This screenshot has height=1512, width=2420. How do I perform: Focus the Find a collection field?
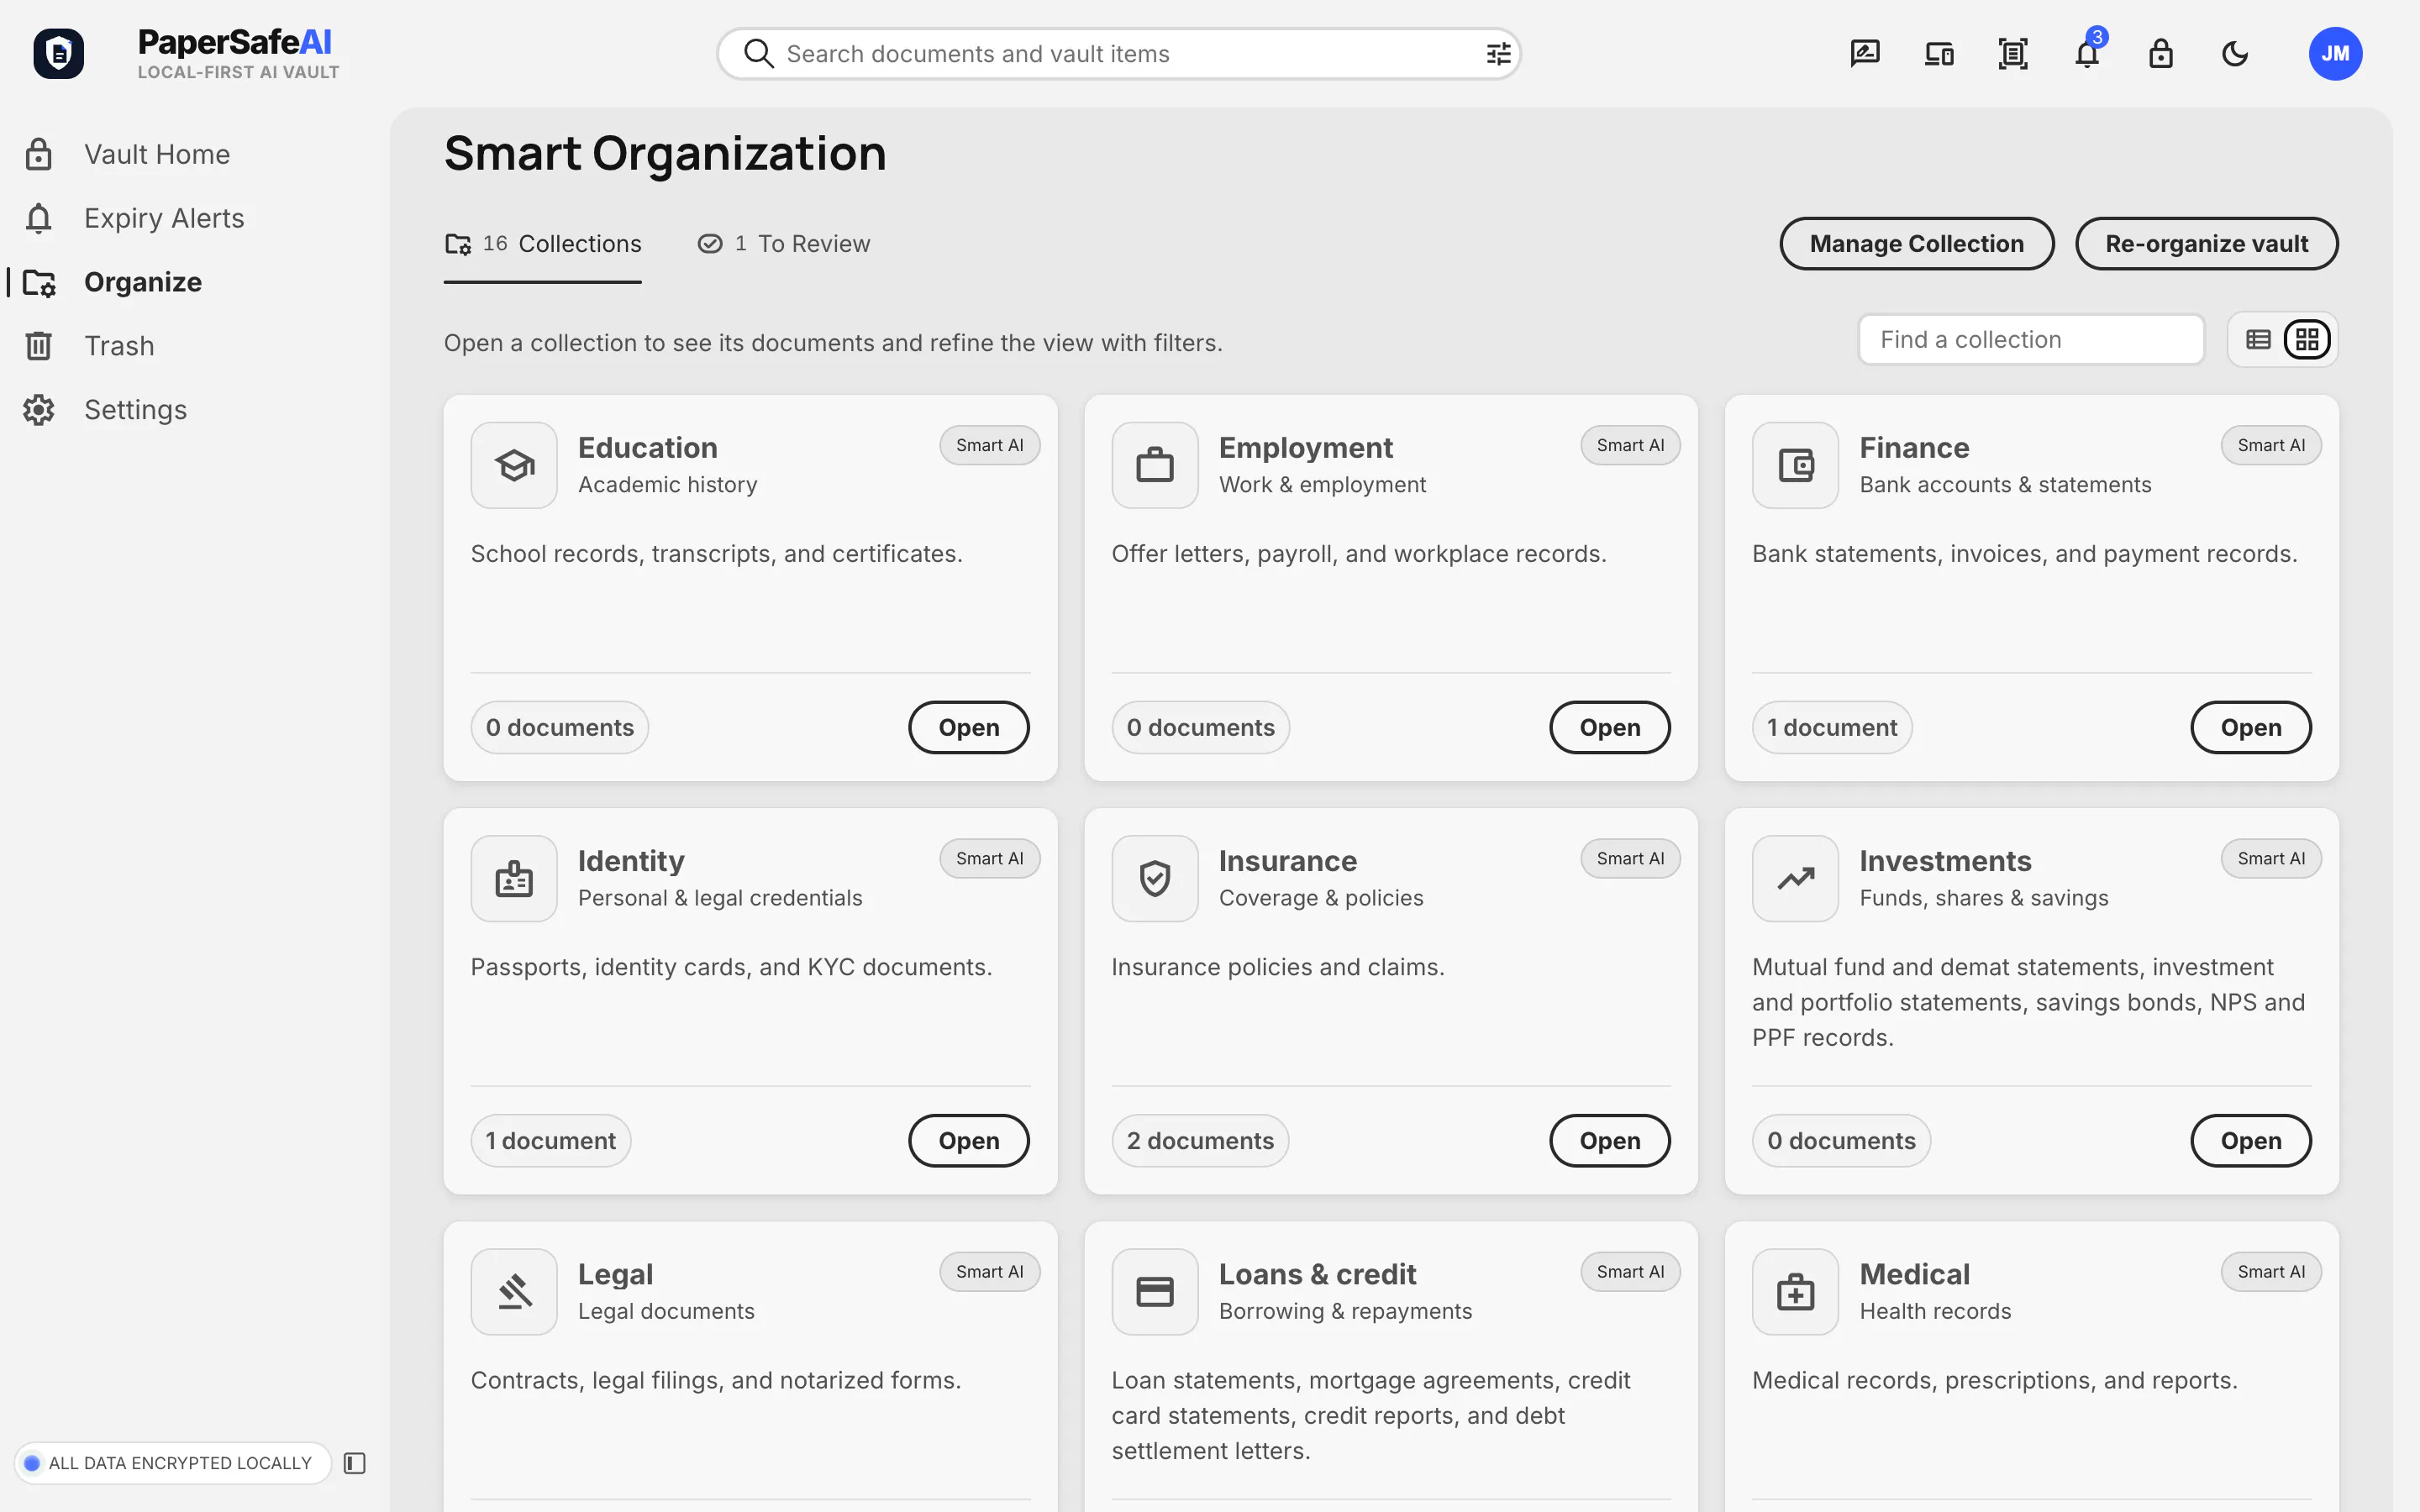2031,340
